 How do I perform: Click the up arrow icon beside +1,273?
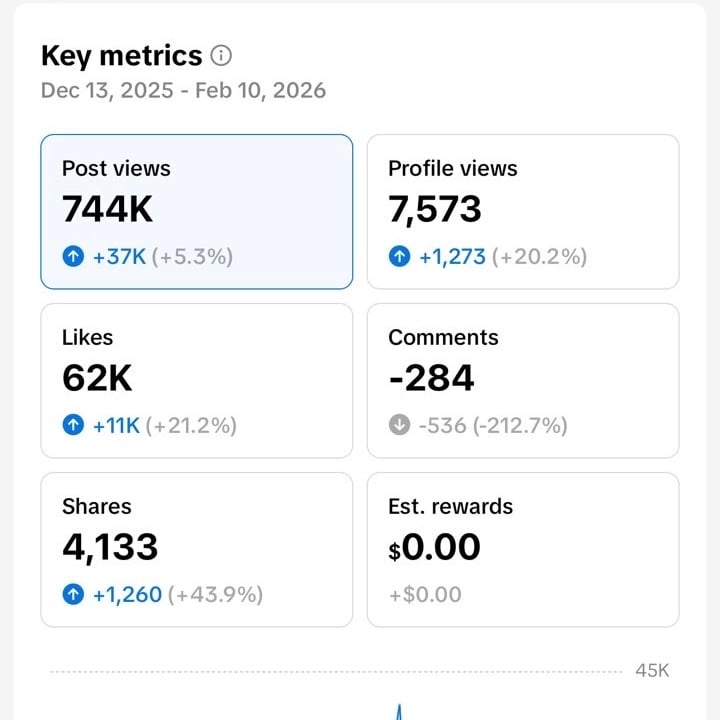[x=399, y=256]
